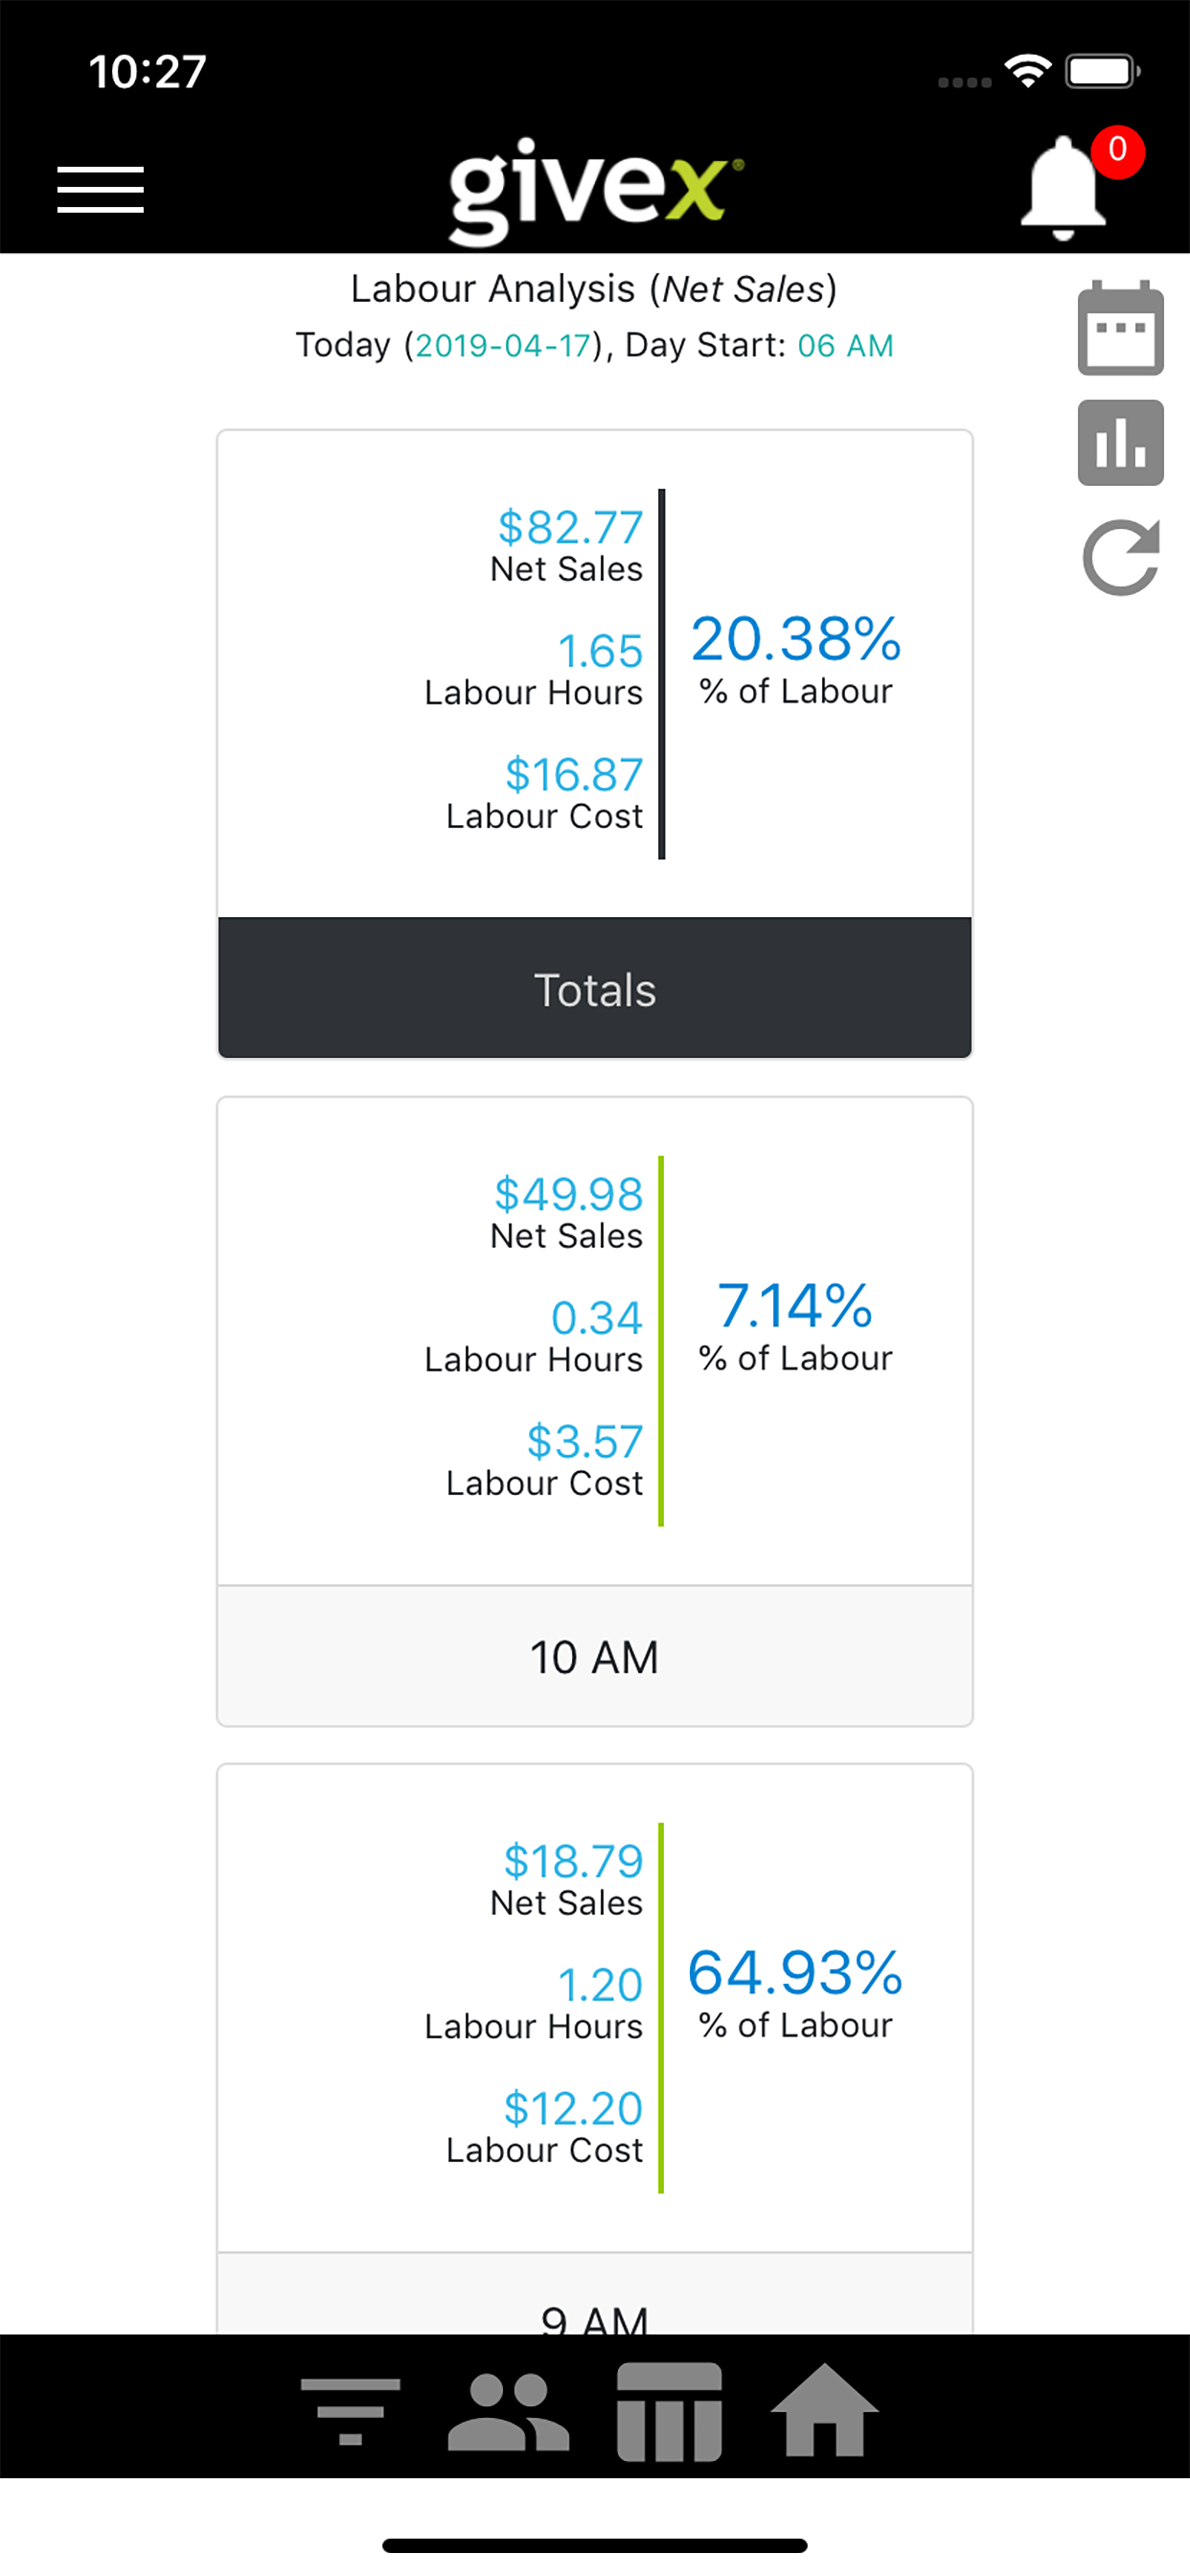Select the Totals card footer

[595, 988]
